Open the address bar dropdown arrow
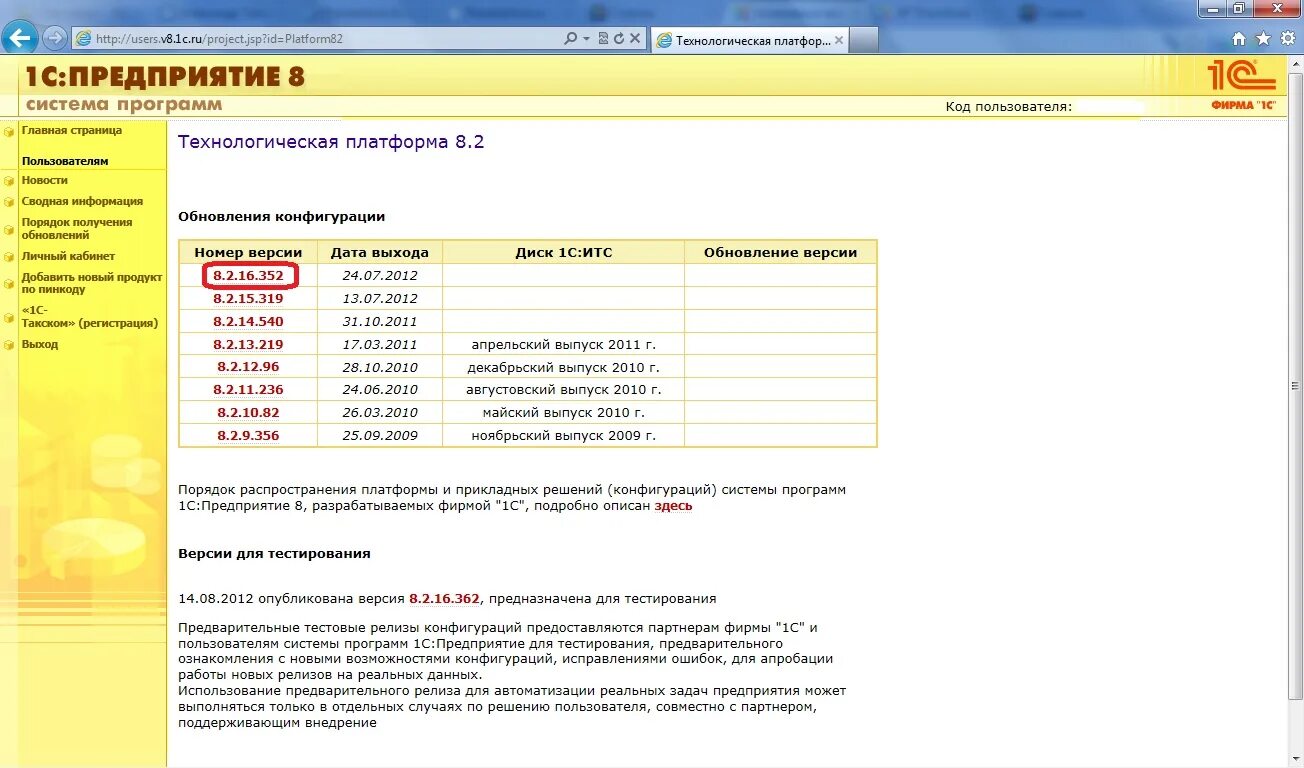 click(586, 39)
